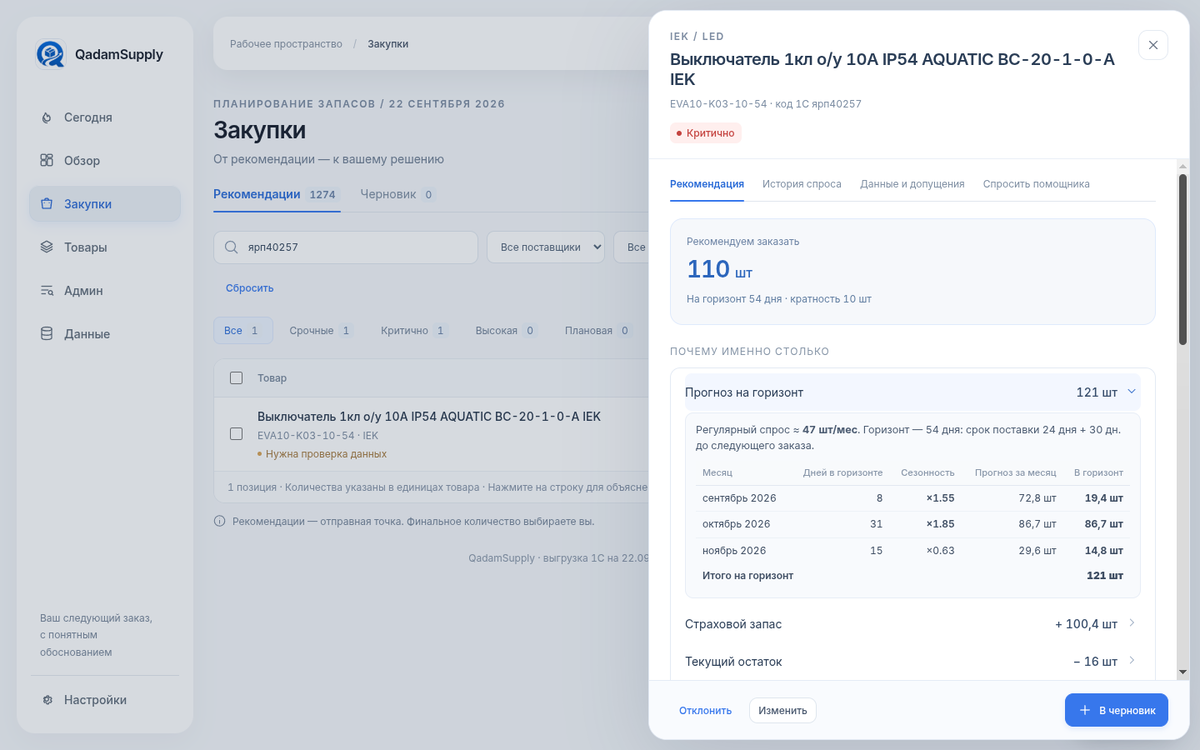Filter by Высокая chip
The width and height of the screenshot is (1200, 750).
tap(506, 330)
